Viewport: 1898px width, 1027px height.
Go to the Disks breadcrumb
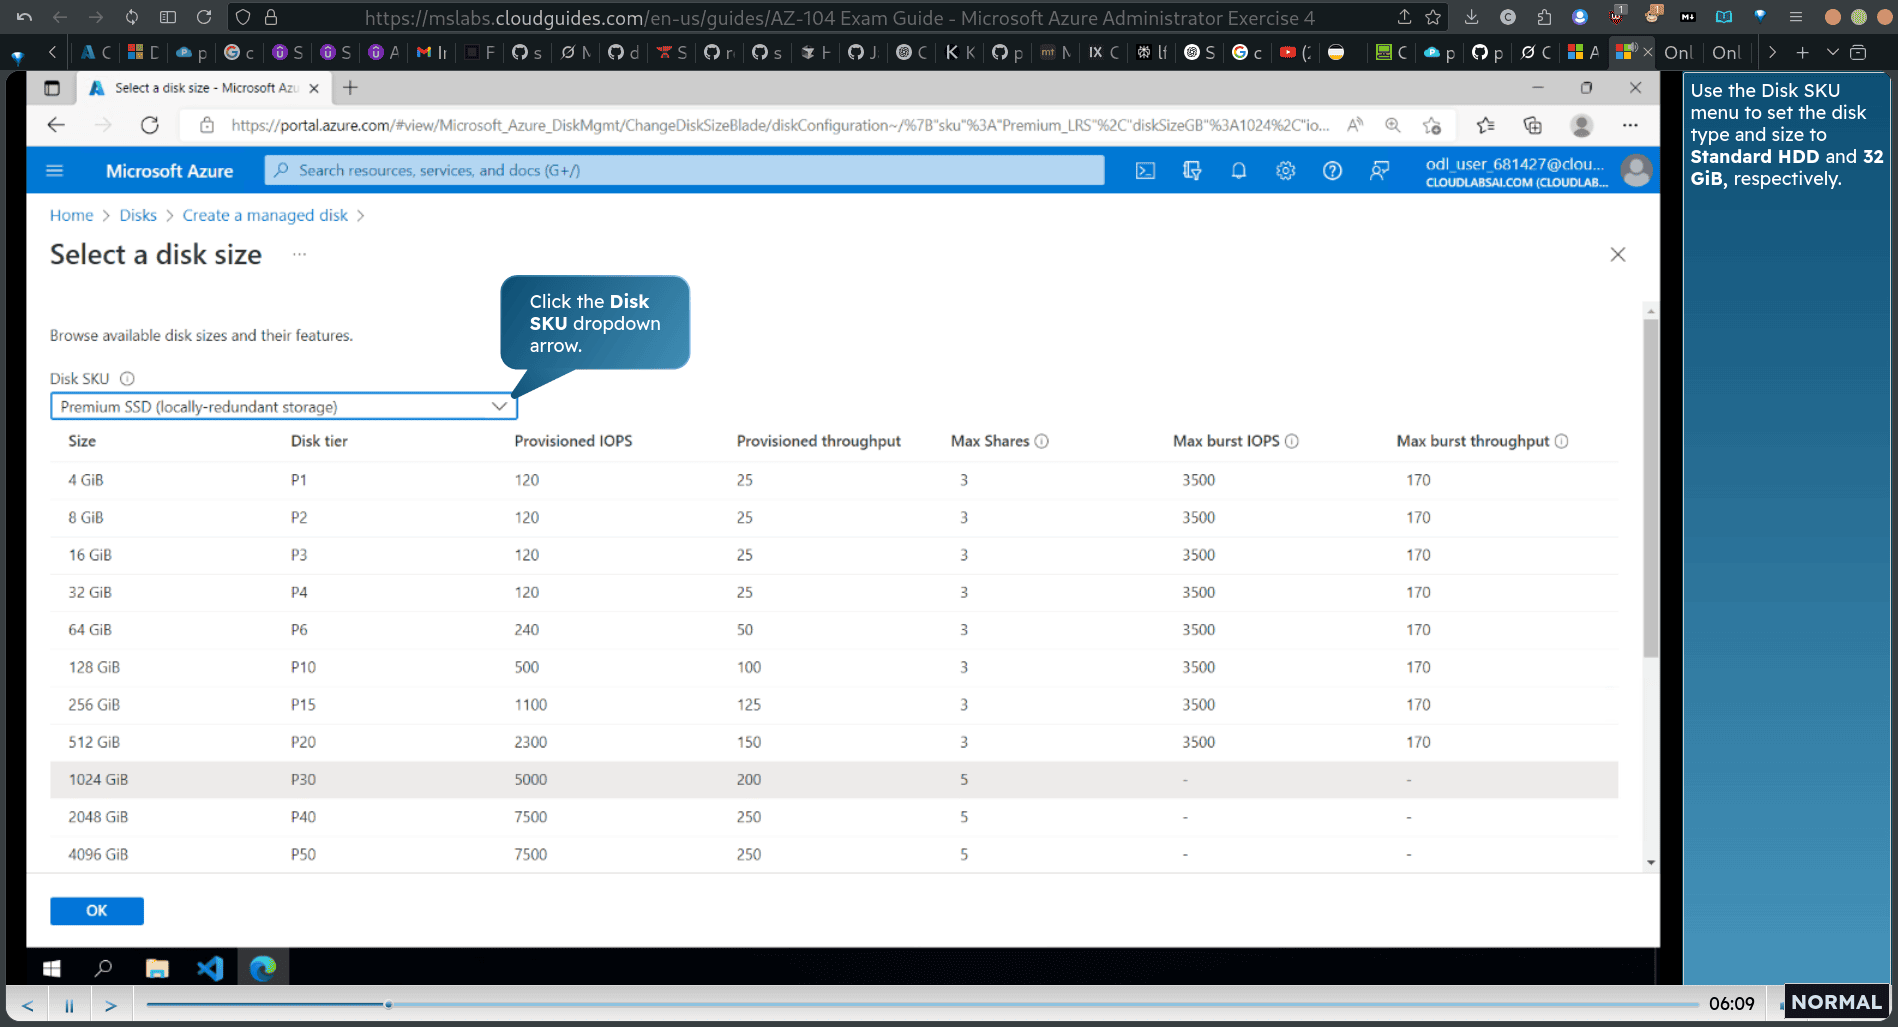(138, 215)
